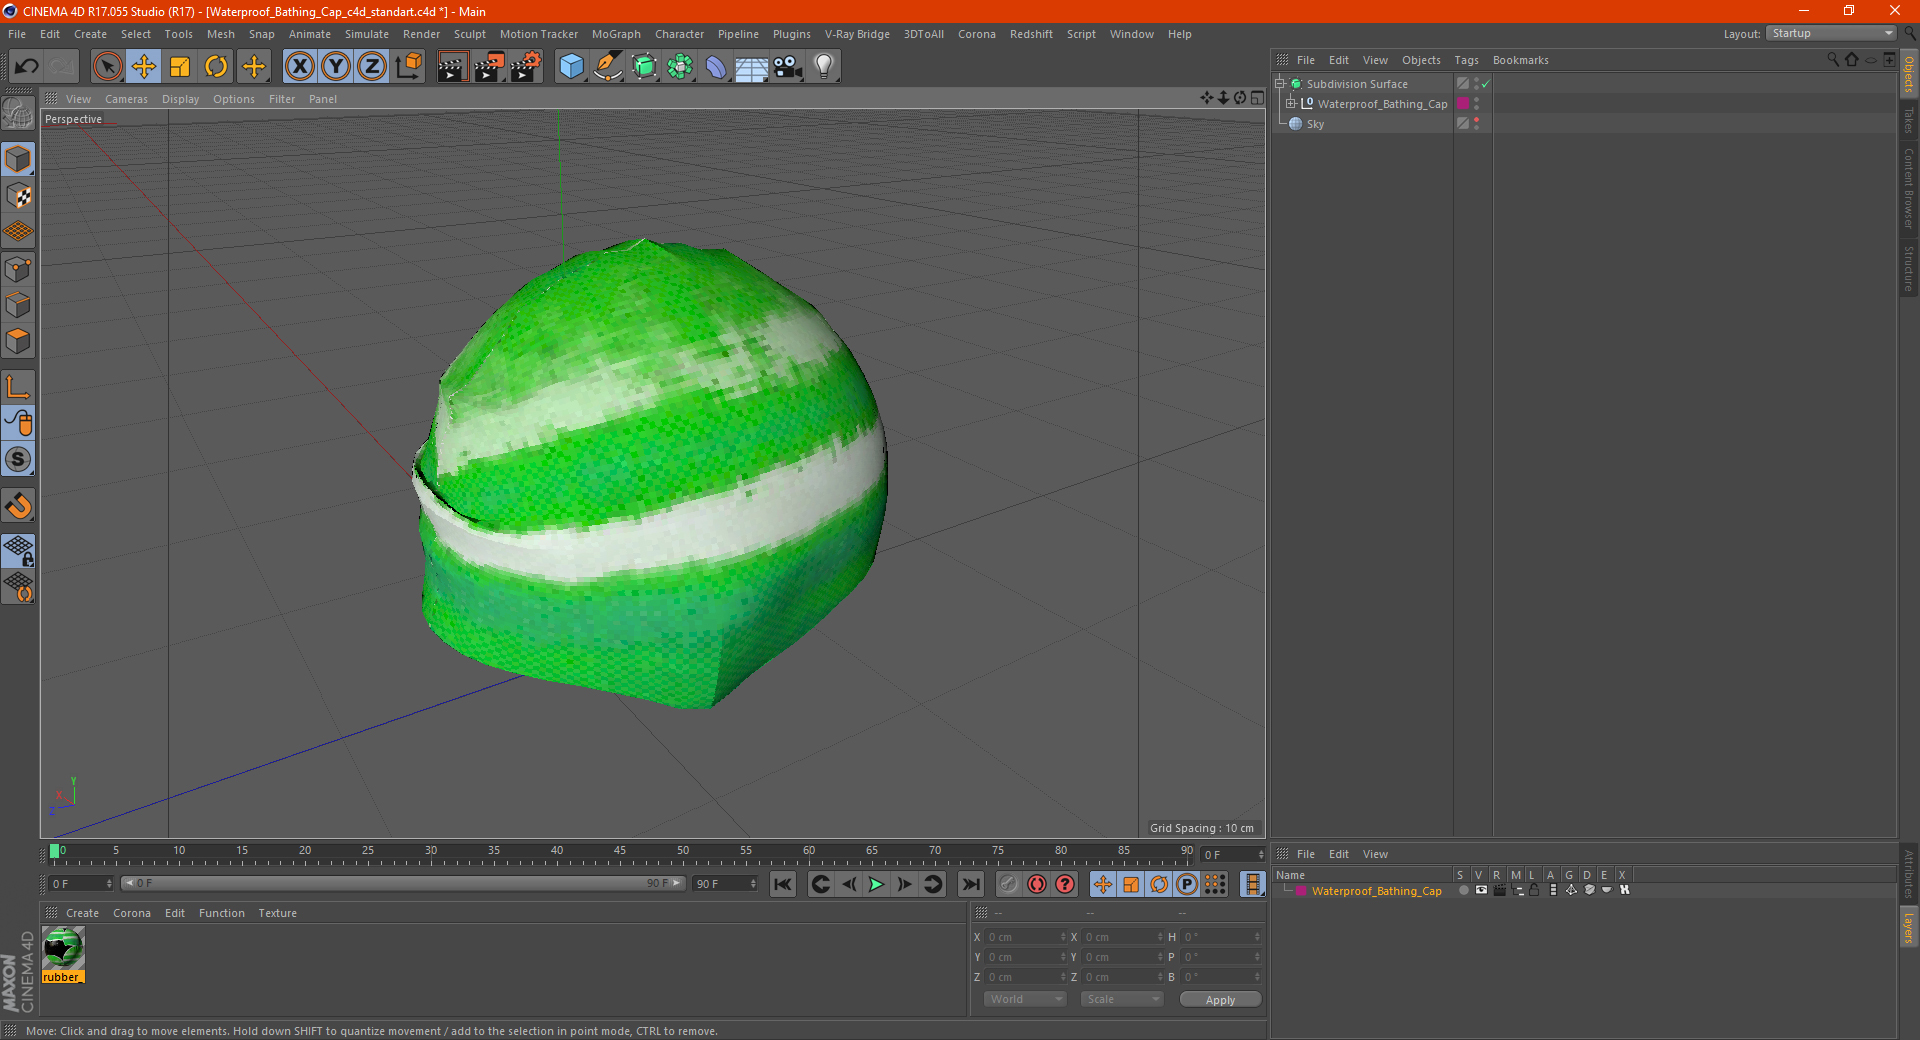Select the Live Selection tool
The height and width of the screenshot is (1040, 1920).
point(107,67)
